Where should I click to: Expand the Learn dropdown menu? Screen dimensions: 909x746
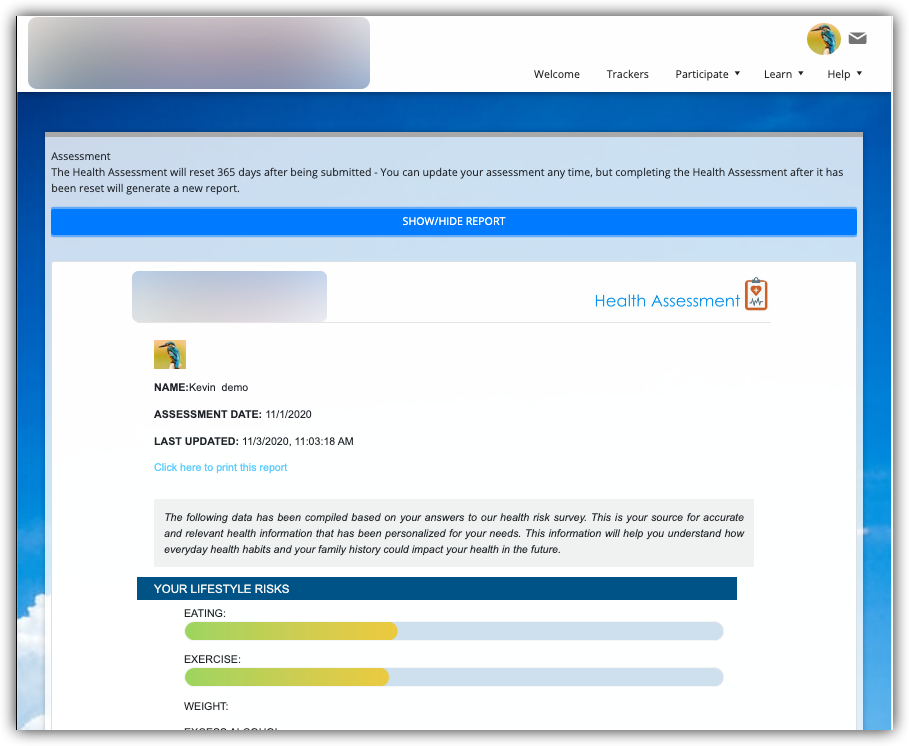click(x=783, y=74)
